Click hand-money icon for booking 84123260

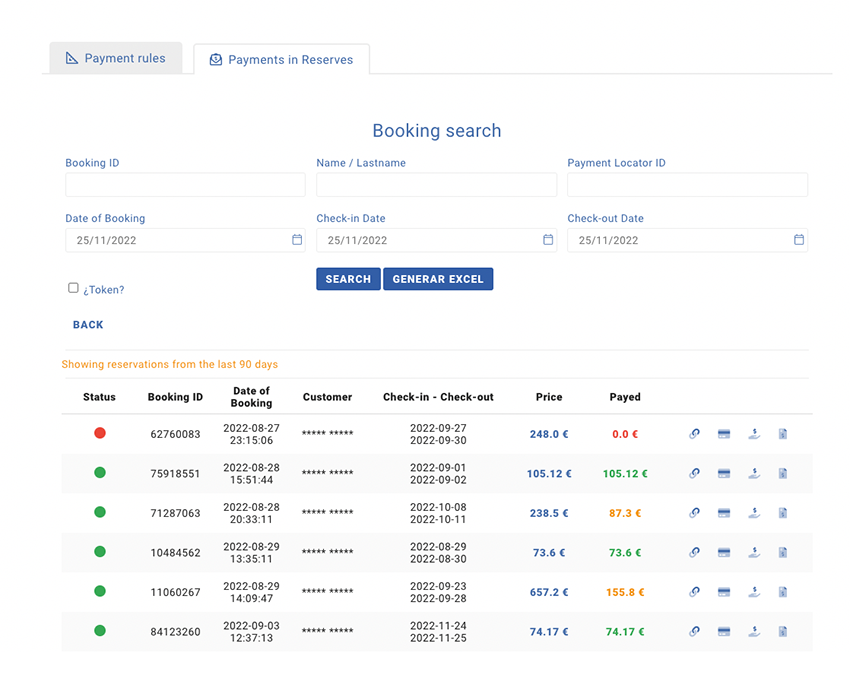[x=754, y=632]
